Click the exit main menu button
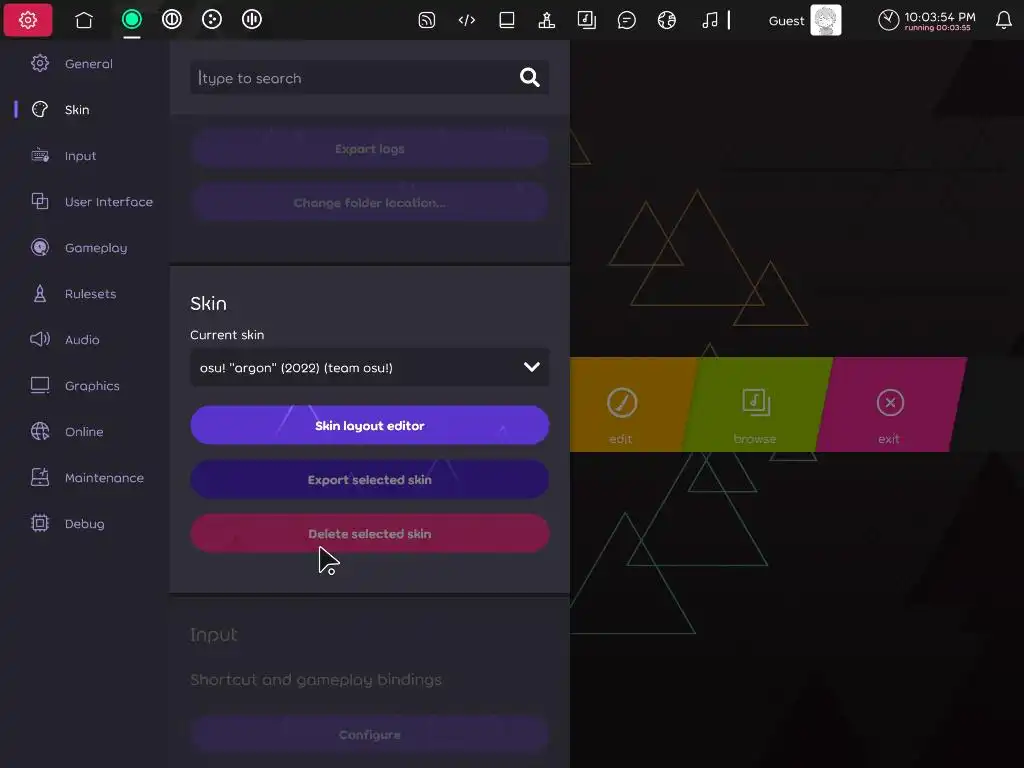The width and height of the screenshot is (1024, 768). pyautogui.click(x=891, y=405)
